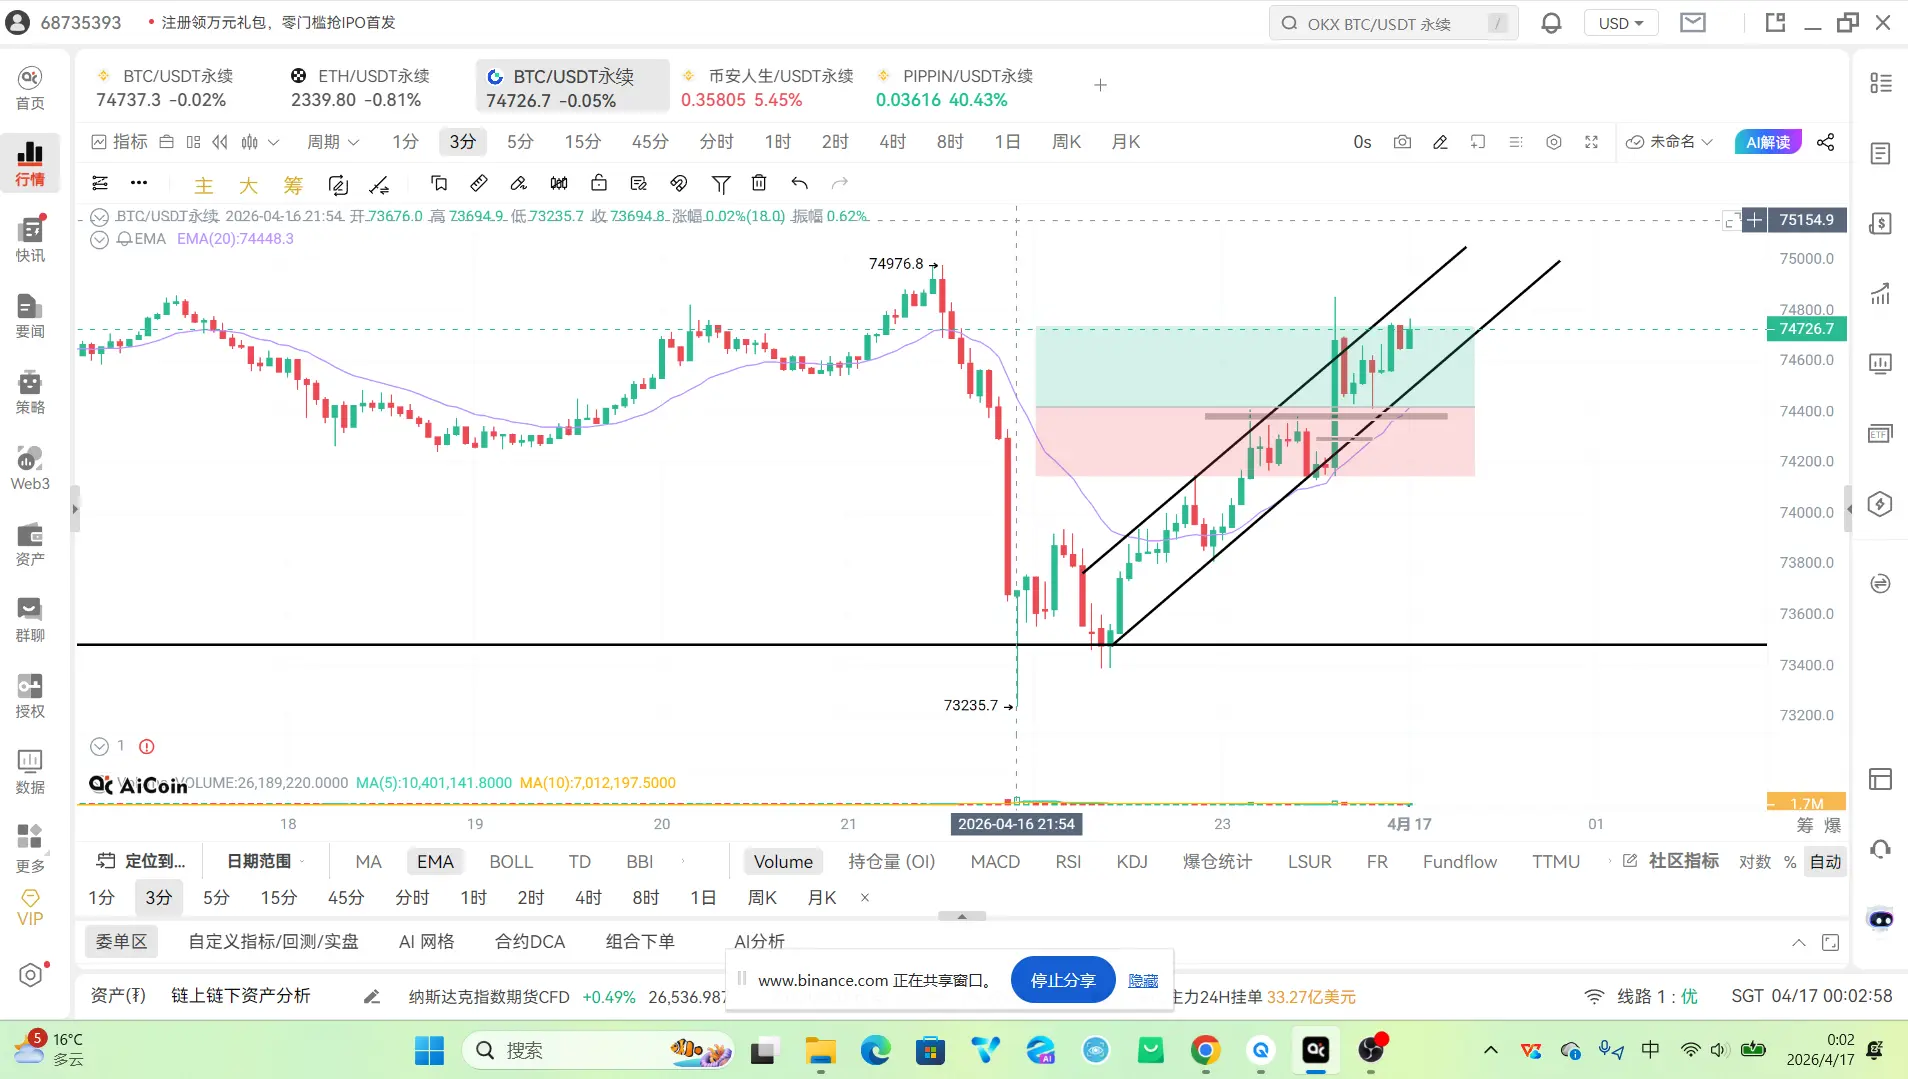This screenshot has width=1908, height=1079.
Task: Toggle the EMA indicator visibility
Action: 100,239
